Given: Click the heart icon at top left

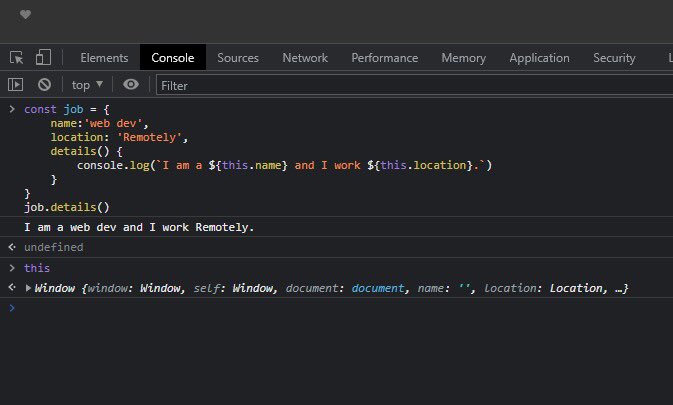Looking at the screenshot, I should 25,15.
